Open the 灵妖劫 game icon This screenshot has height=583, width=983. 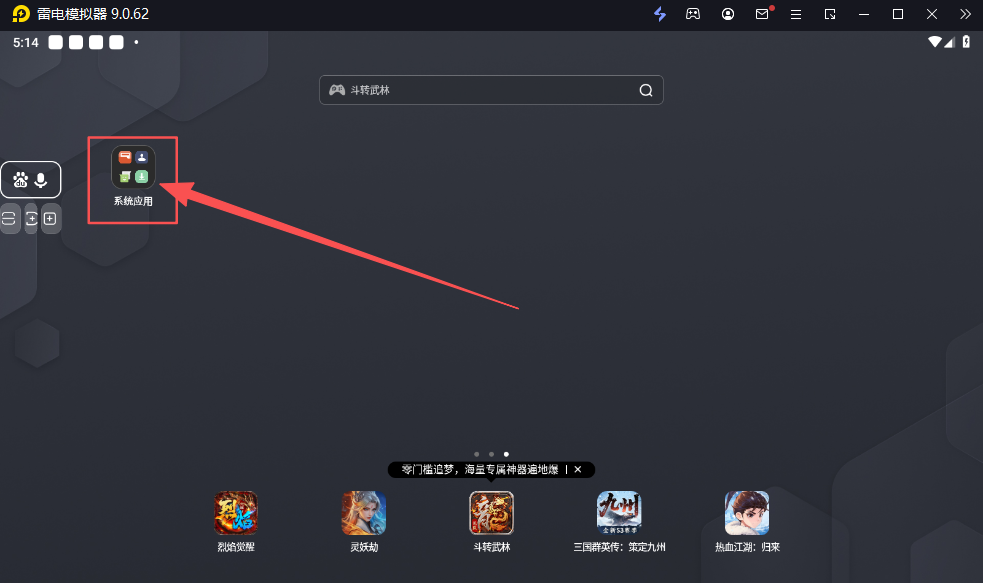[x=363, y=513]
